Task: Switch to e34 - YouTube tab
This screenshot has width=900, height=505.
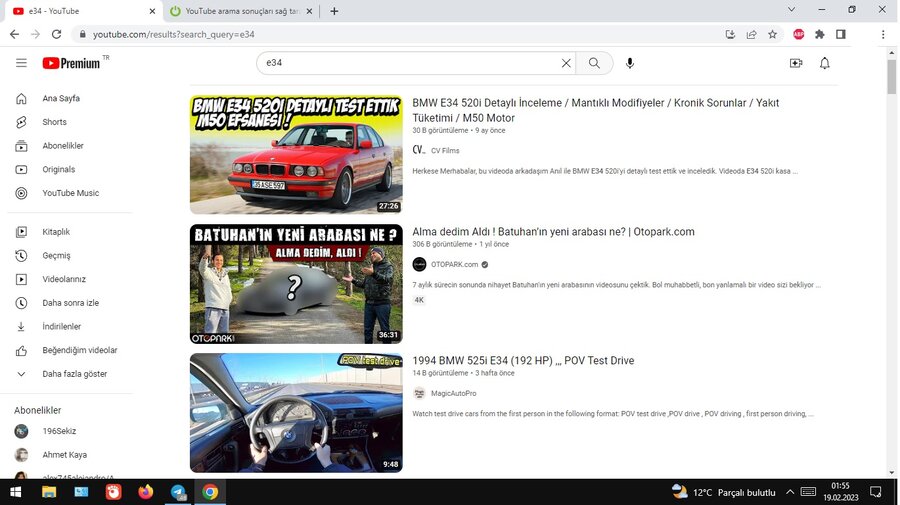Action: (x=84, y=11)
